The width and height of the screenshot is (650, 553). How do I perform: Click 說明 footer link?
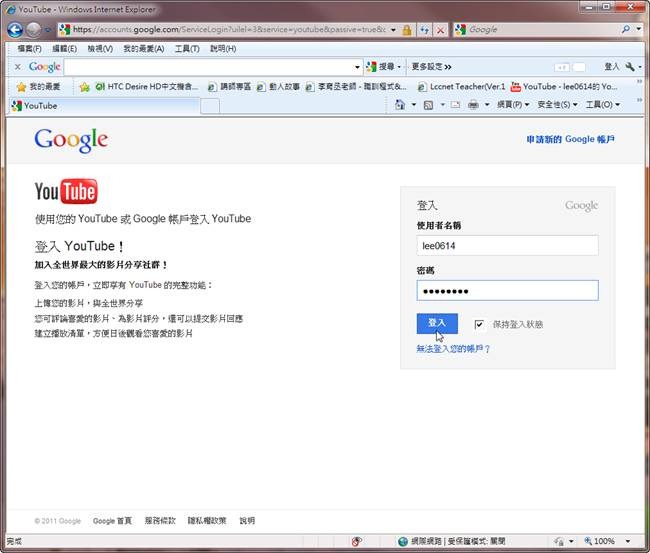coord(247,521)
